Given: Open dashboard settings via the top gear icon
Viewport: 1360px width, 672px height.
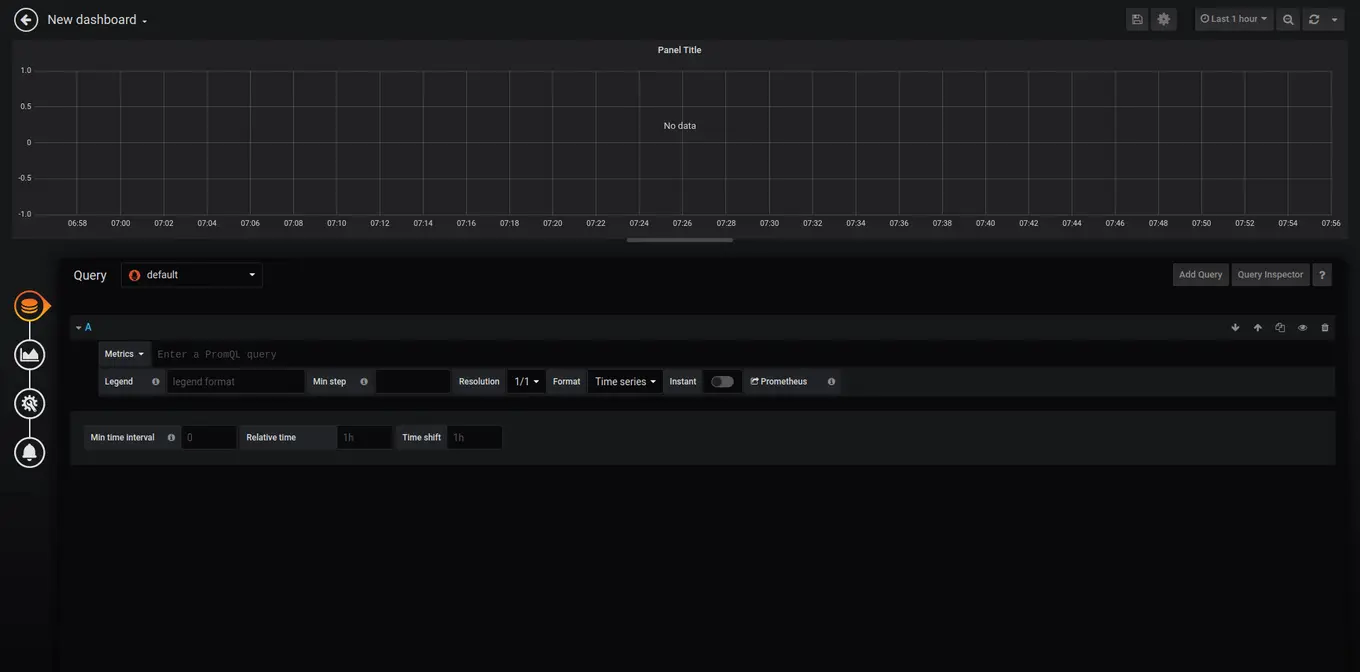Looking at the screenshot, I should 1162,18.
